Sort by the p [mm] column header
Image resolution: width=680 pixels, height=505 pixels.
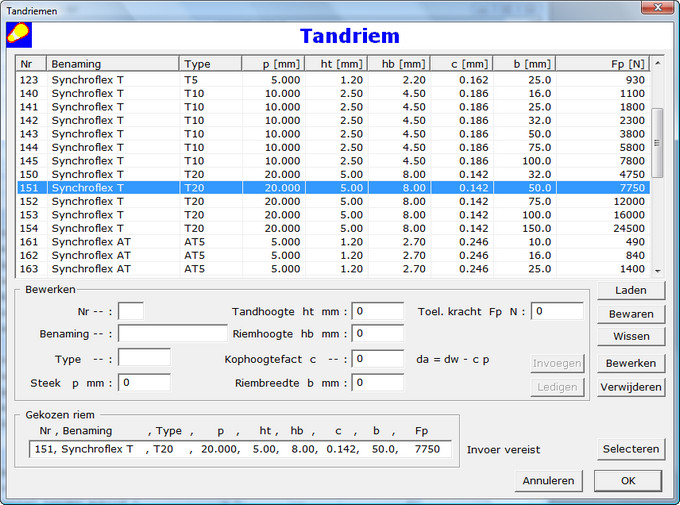273,64
